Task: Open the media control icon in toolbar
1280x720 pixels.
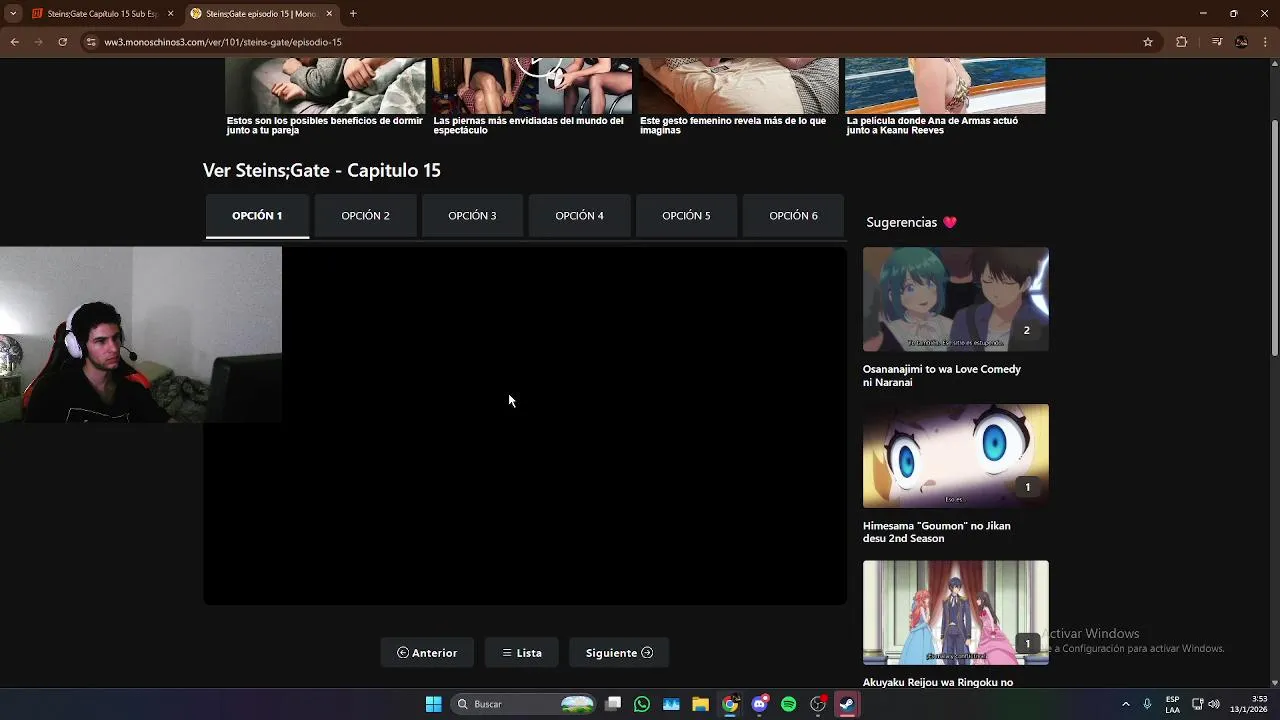Action: [x=1216, y=42]
